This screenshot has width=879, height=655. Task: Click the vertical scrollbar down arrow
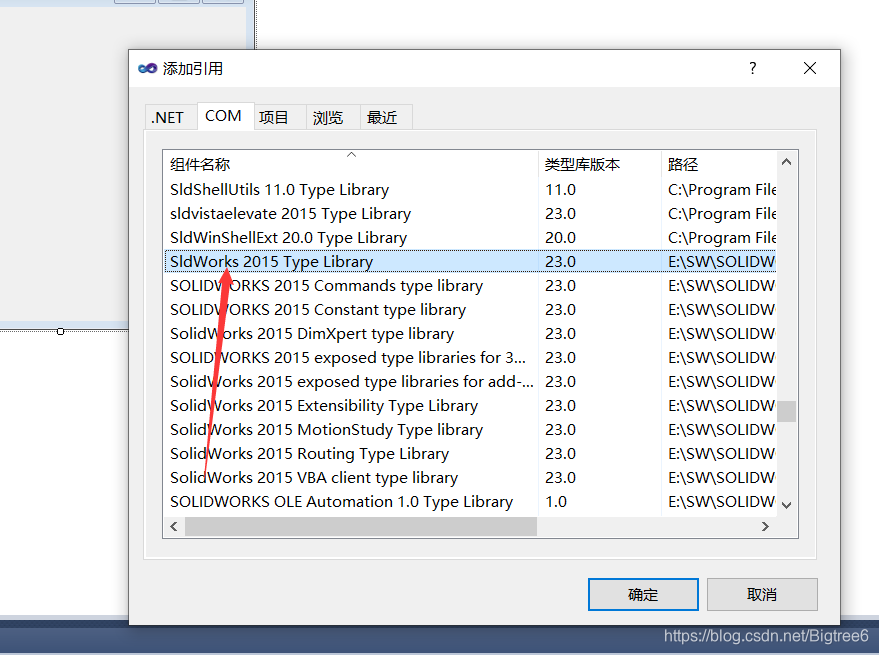tap(787, 505)
